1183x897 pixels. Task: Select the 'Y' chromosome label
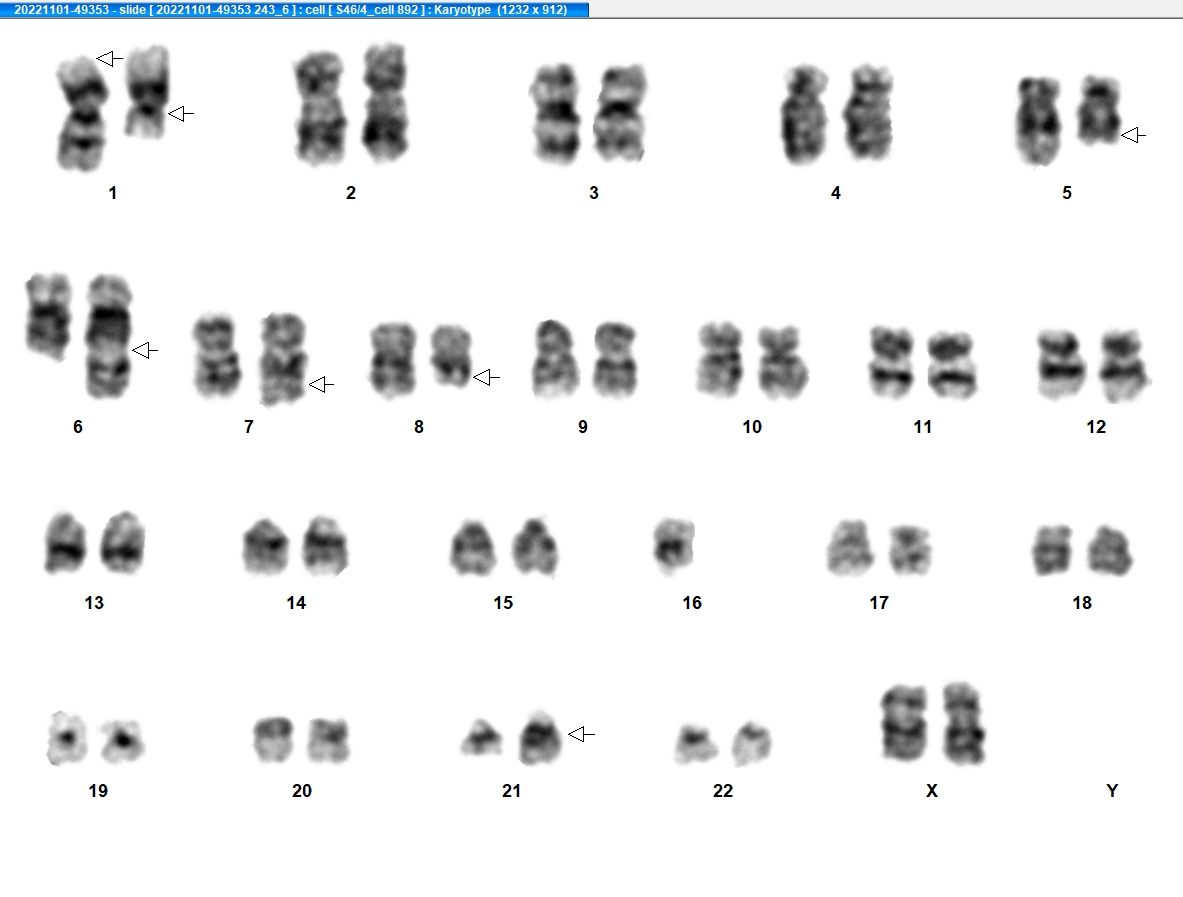click(x=1112, y=791)
